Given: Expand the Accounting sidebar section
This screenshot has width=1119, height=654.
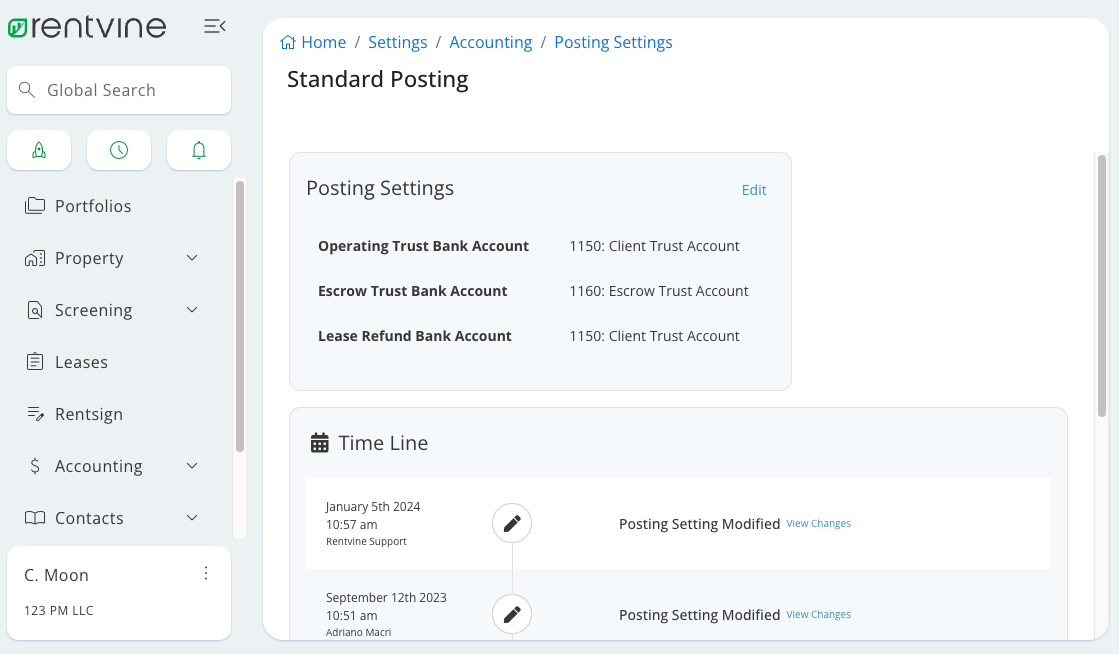Looking at the screenshot, I should coord(192,465).
